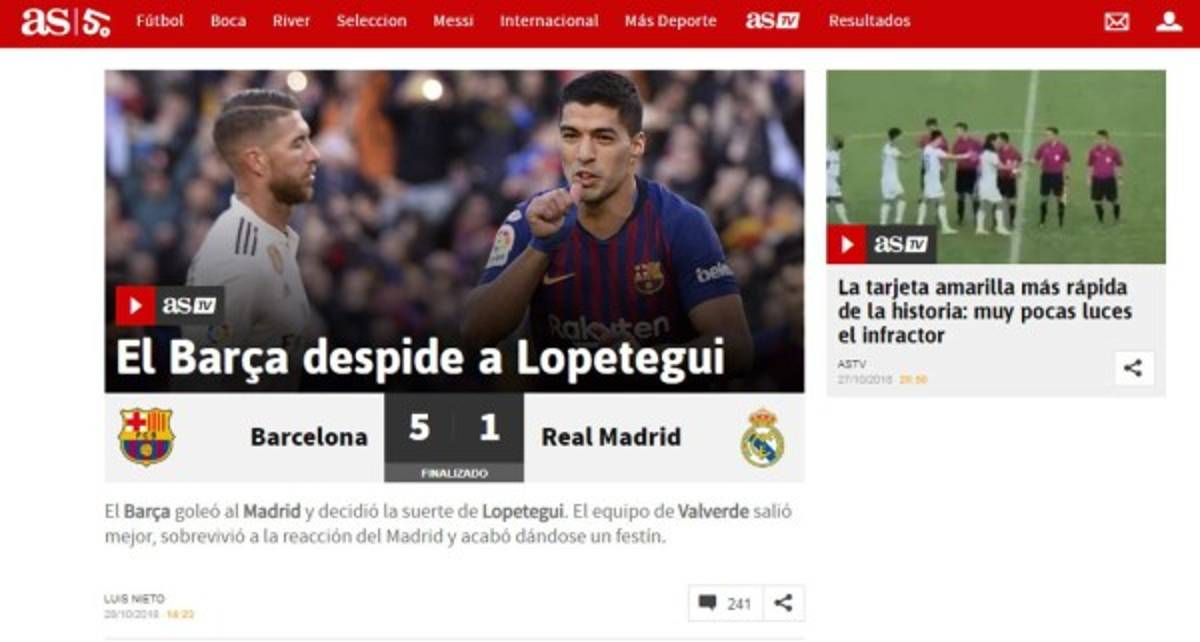
Task: Play the yellow card sidebar video
Action: (x=846, y=244)
